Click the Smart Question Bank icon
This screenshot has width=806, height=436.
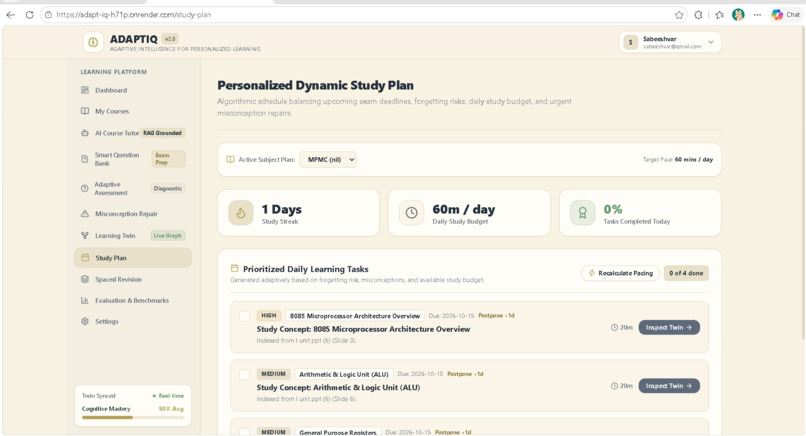click(85, 159)
